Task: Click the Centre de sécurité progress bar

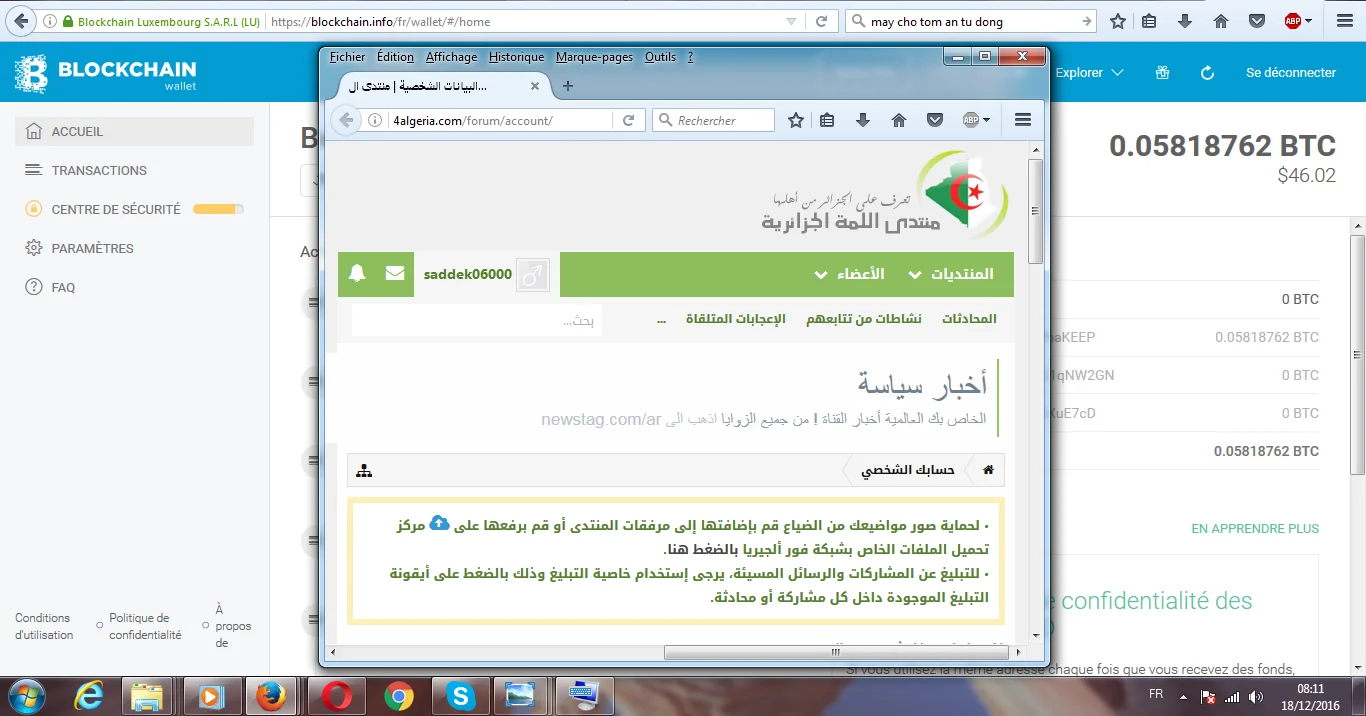Action: 218,210
